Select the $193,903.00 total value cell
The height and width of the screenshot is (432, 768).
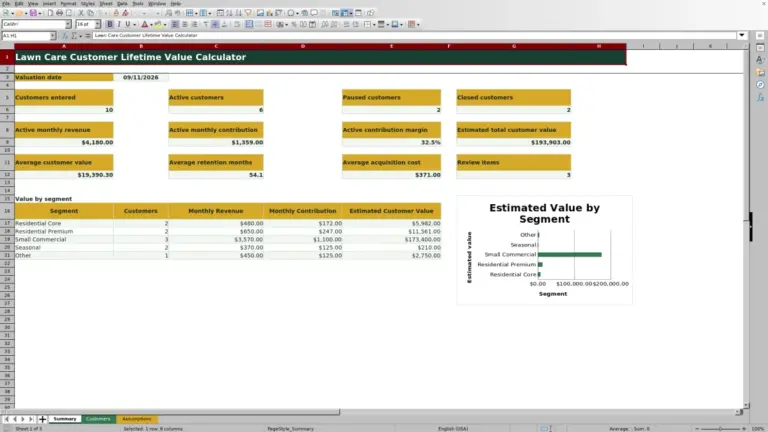513,143
